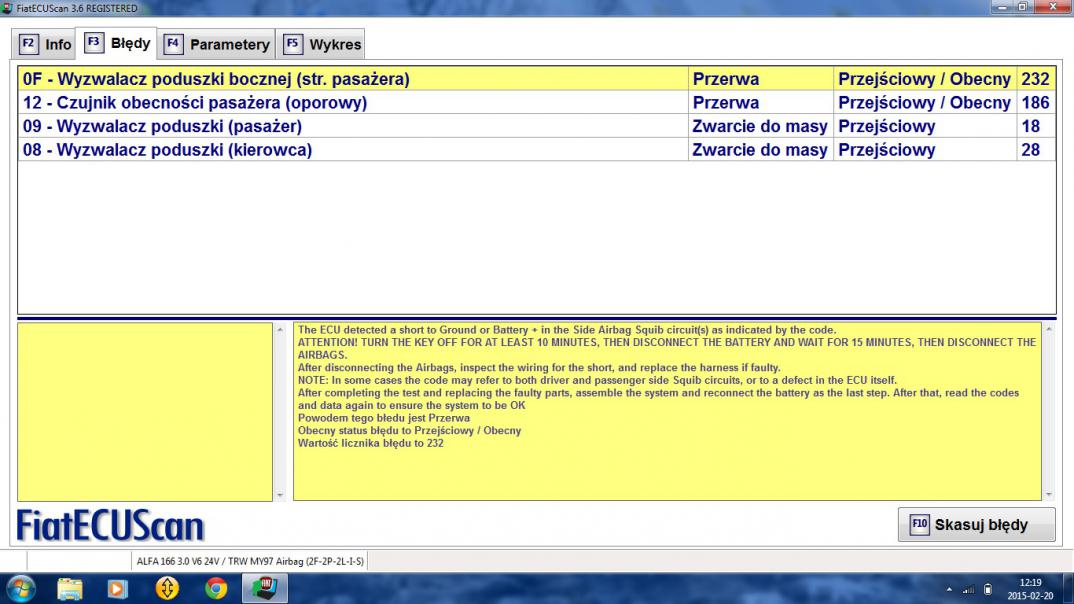Switch to the Błędy tab

[116, 43]
